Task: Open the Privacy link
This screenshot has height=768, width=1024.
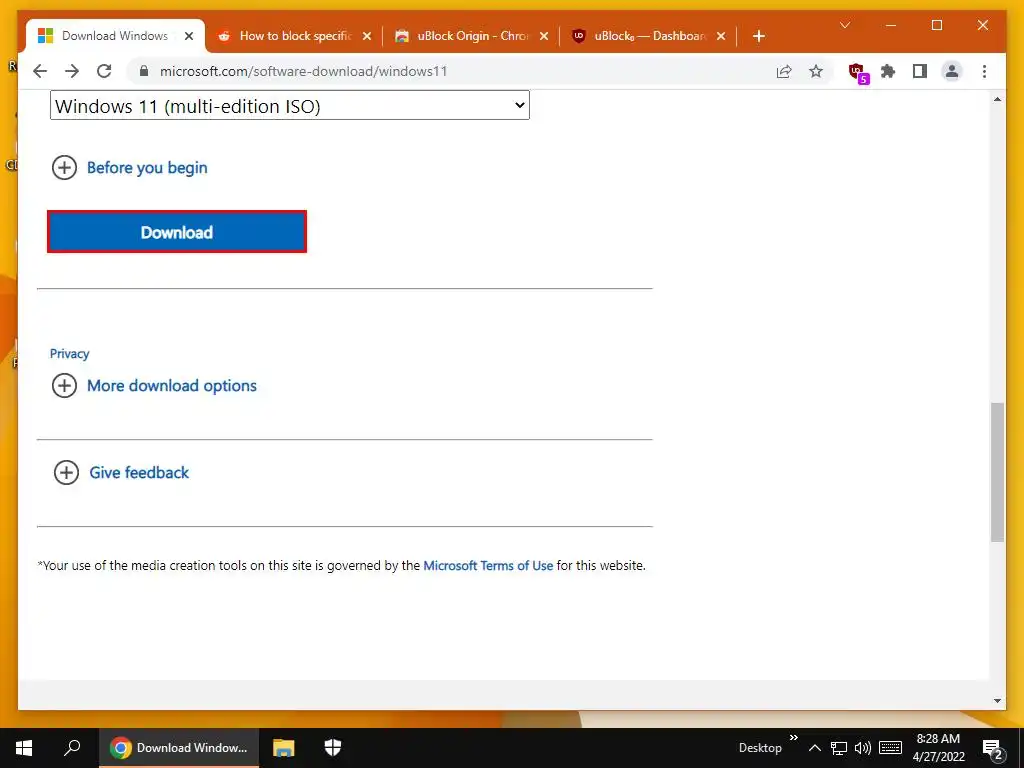Action: tap(69, 353)
